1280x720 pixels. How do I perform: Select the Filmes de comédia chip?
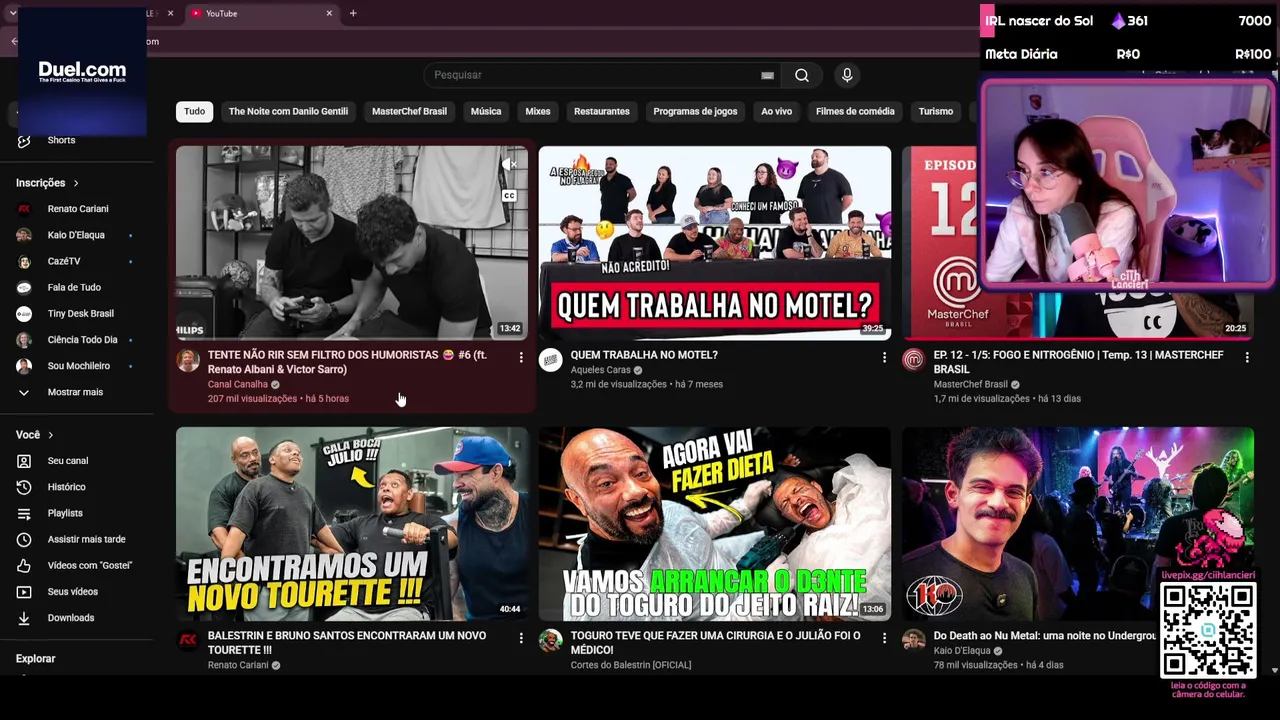(855, 111)
